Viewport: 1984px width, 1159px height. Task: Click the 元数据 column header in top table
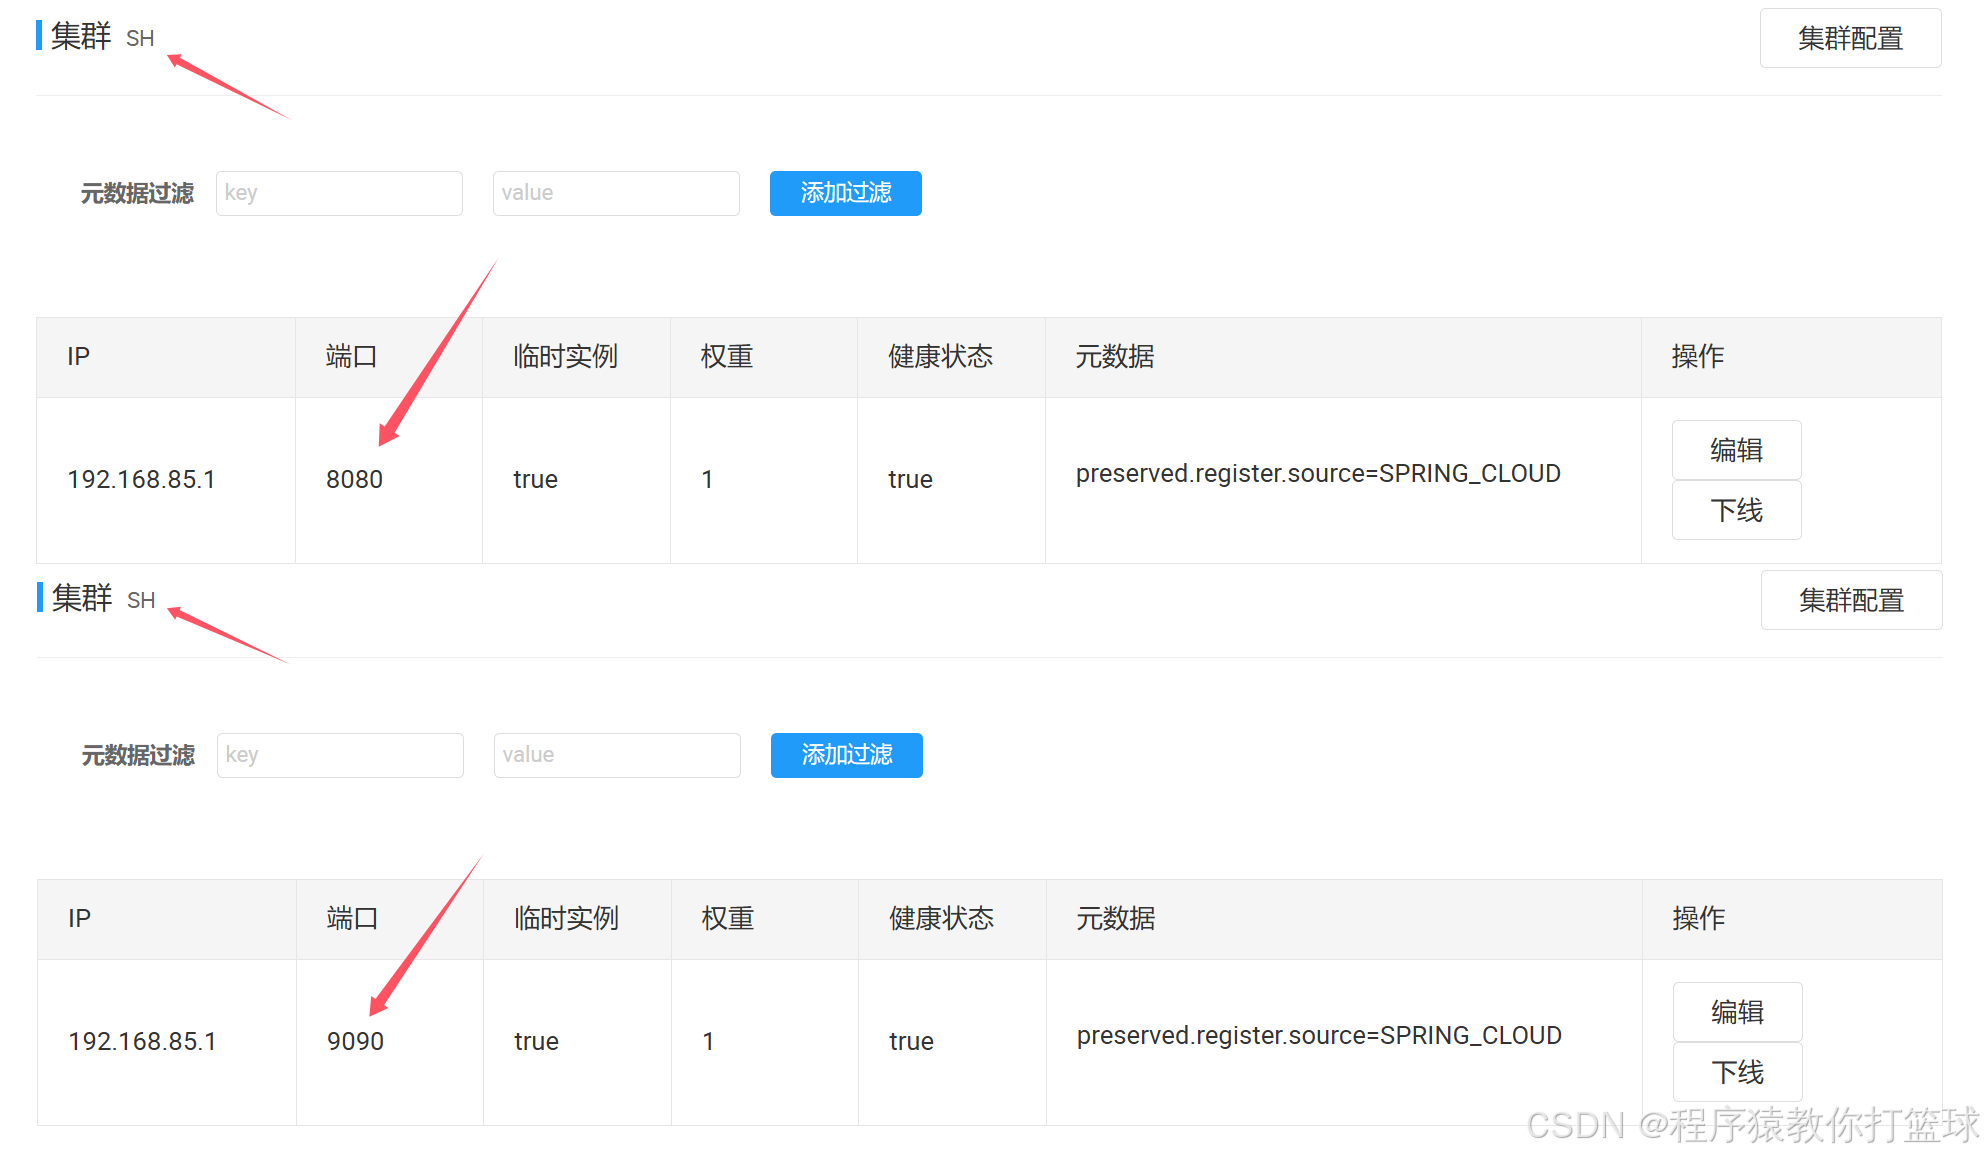[x=1114, y=357]
